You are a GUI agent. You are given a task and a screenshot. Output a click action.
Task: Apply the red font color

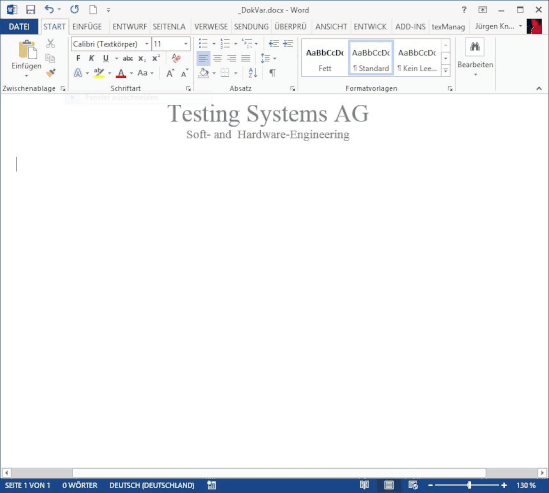[x=121, y=73]
